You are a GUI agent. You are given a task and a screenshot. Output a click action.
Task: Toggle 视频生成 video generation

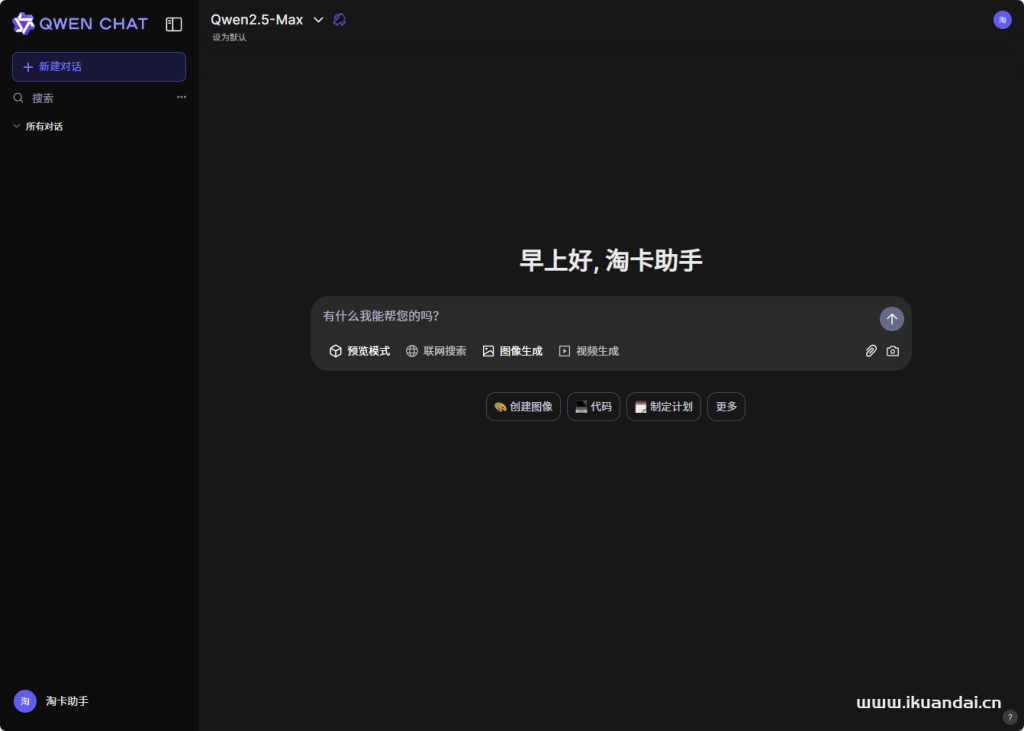tap(589, 351)
